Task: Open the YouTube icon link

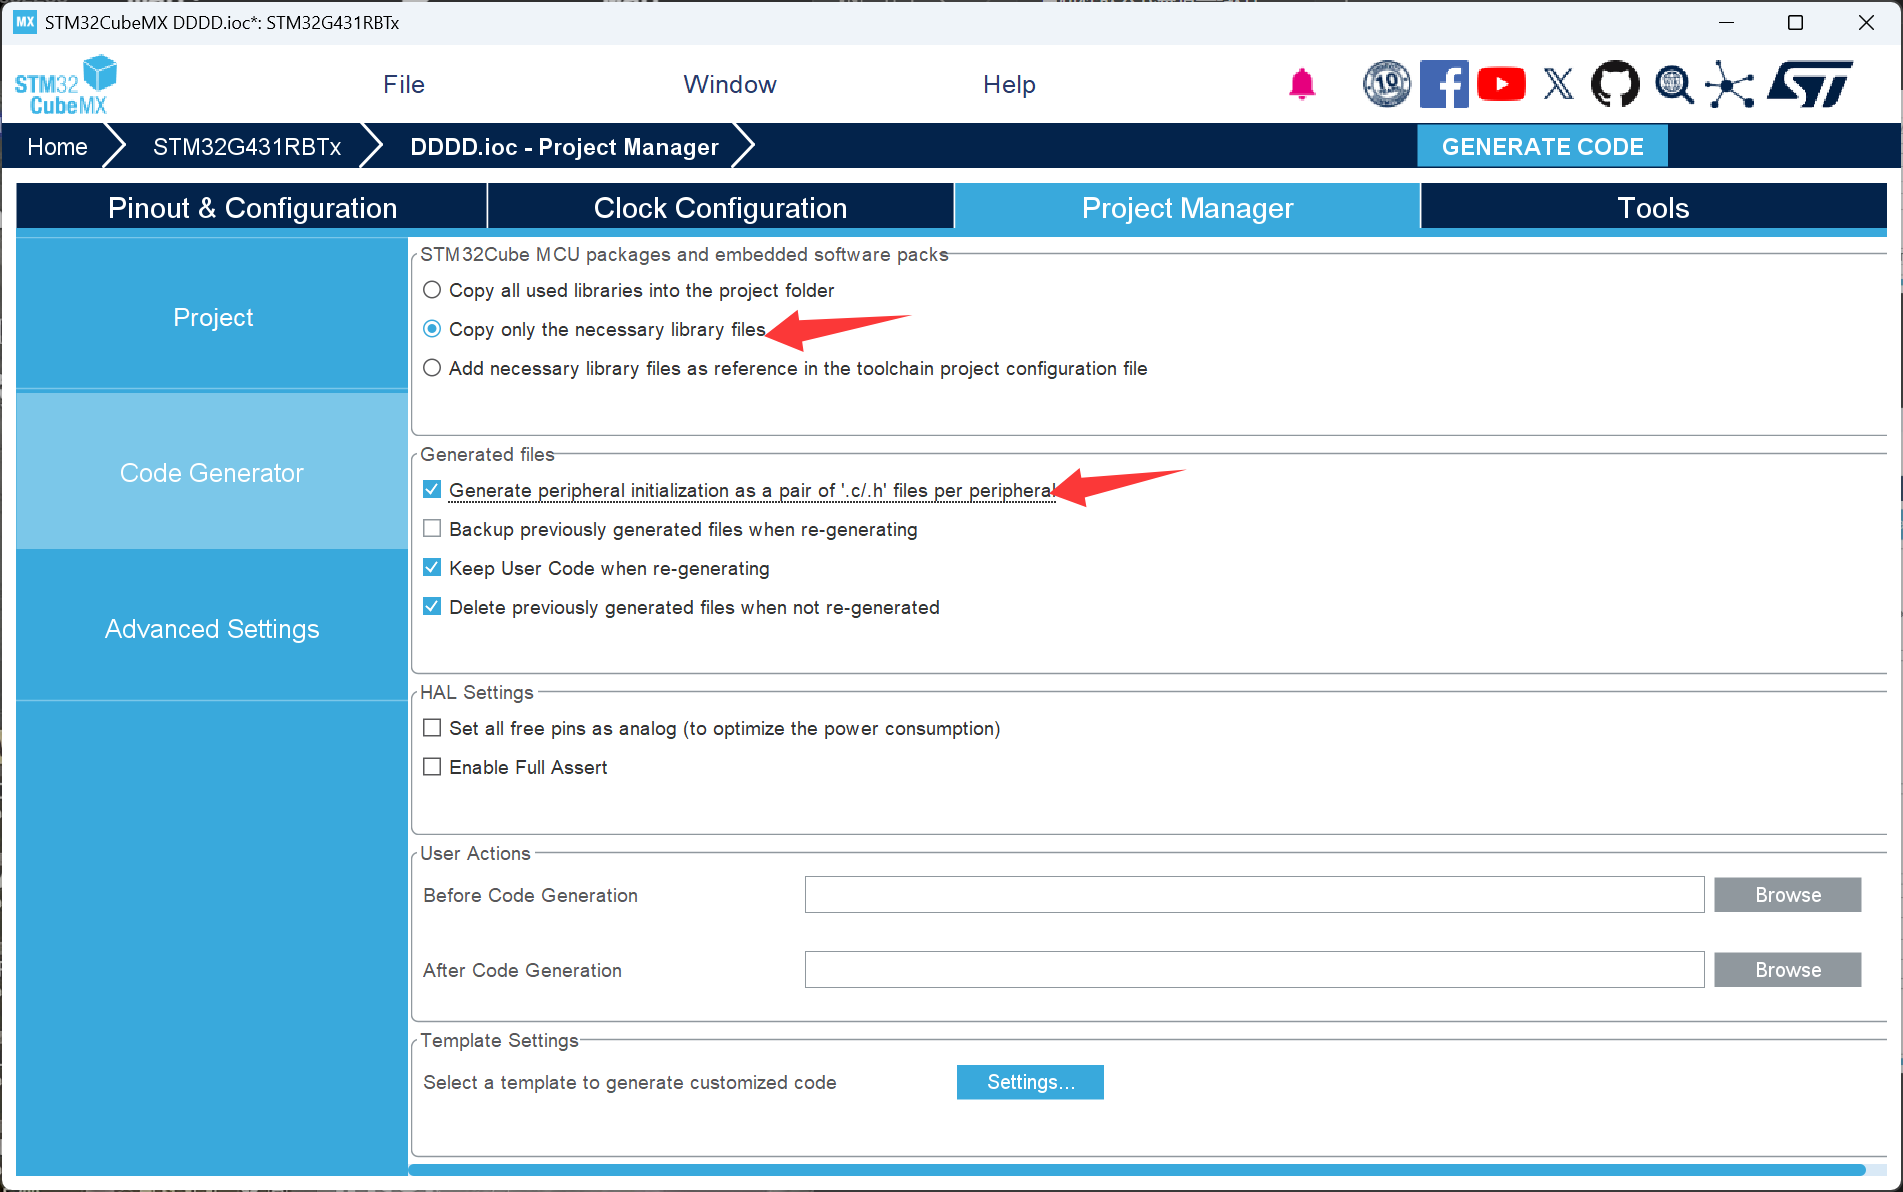Action: [1501, 84]
